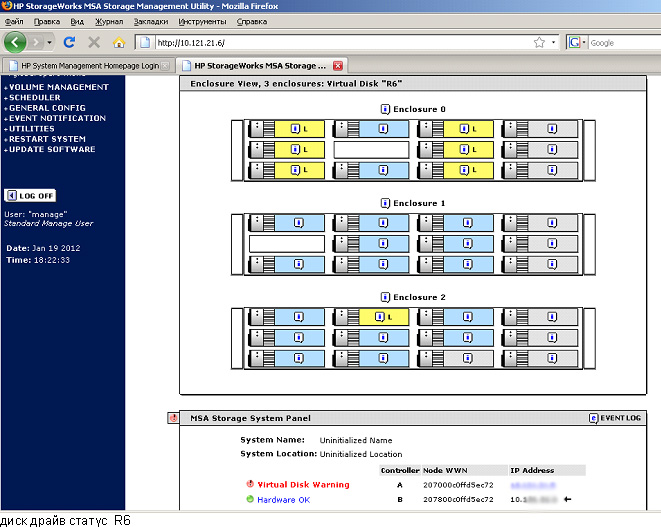The height and width of the screenshot is (527, 661).
Task: Click the red warning icon beside MSA Storage System Panel
Action: 172,417
